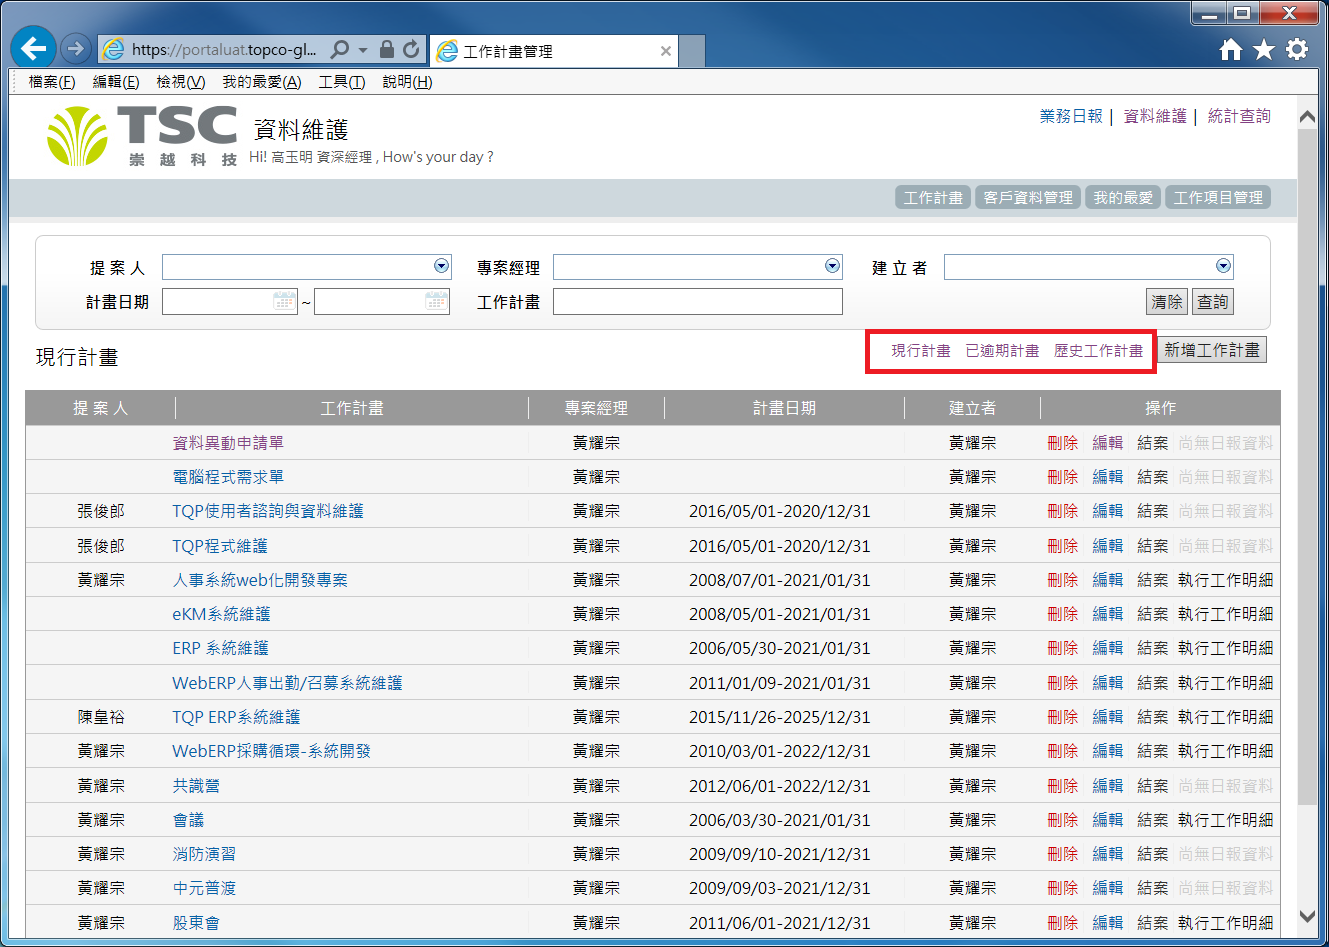The image size is (1329, 947).
Task: Open browser Tools gear icon
Action: [x=1297, y=49]
